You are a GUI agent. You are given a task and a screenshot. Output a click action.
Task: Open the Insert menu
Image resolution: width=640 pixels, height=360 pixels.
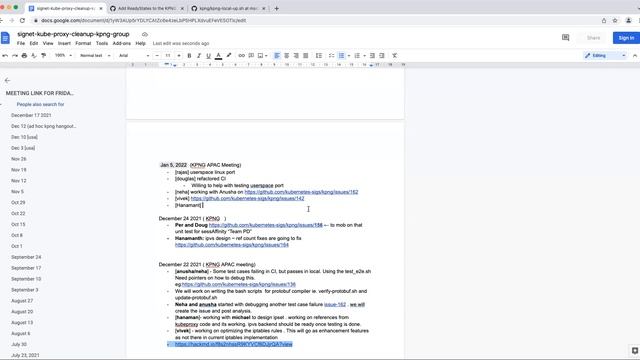64,43
